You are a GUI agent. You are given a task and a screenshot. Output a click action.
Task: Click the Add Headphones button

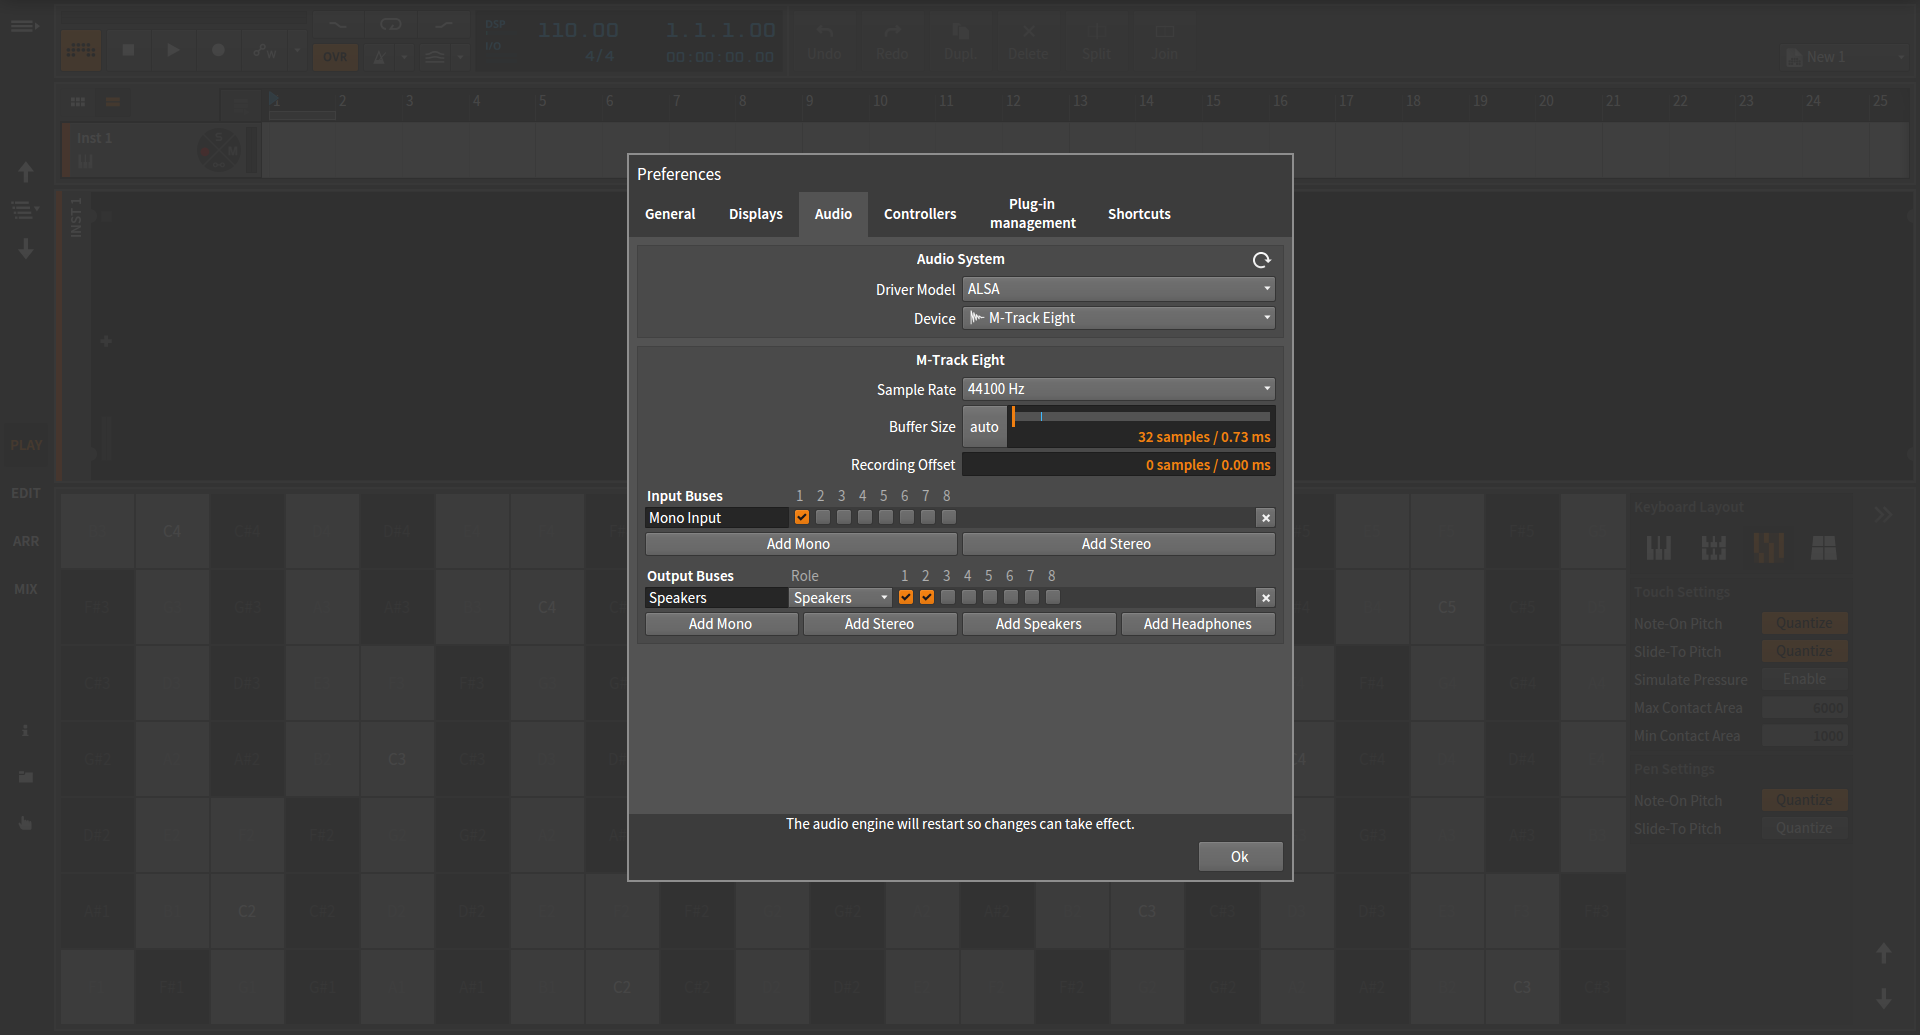point(1197,624)
